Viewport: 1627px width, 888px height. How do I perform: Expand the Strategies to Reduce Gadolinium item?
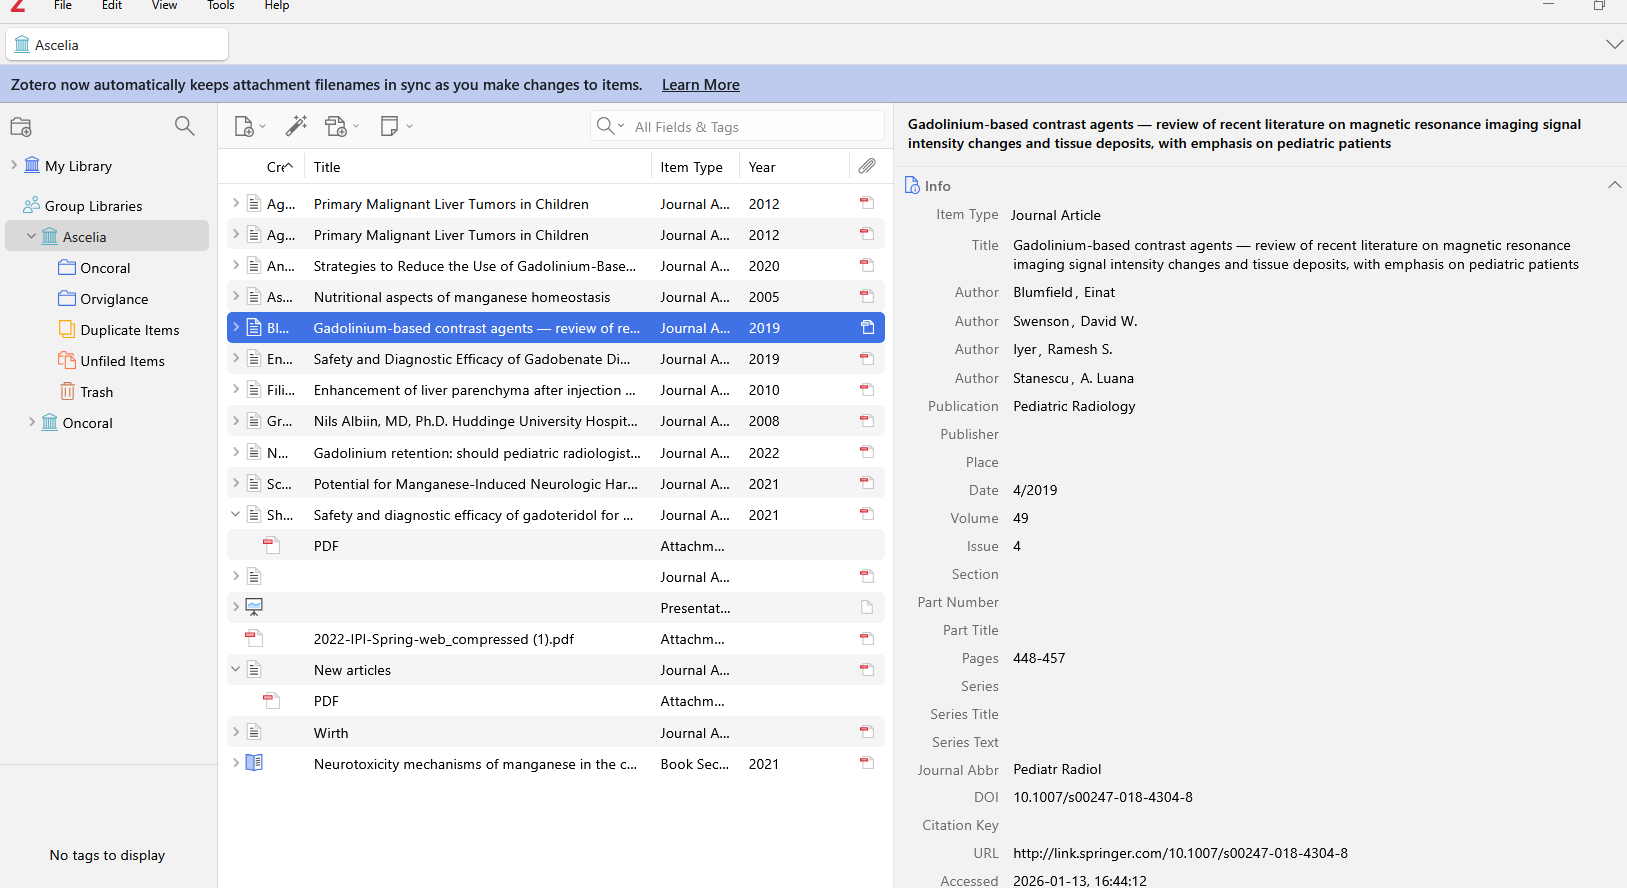tap(236, 265)
